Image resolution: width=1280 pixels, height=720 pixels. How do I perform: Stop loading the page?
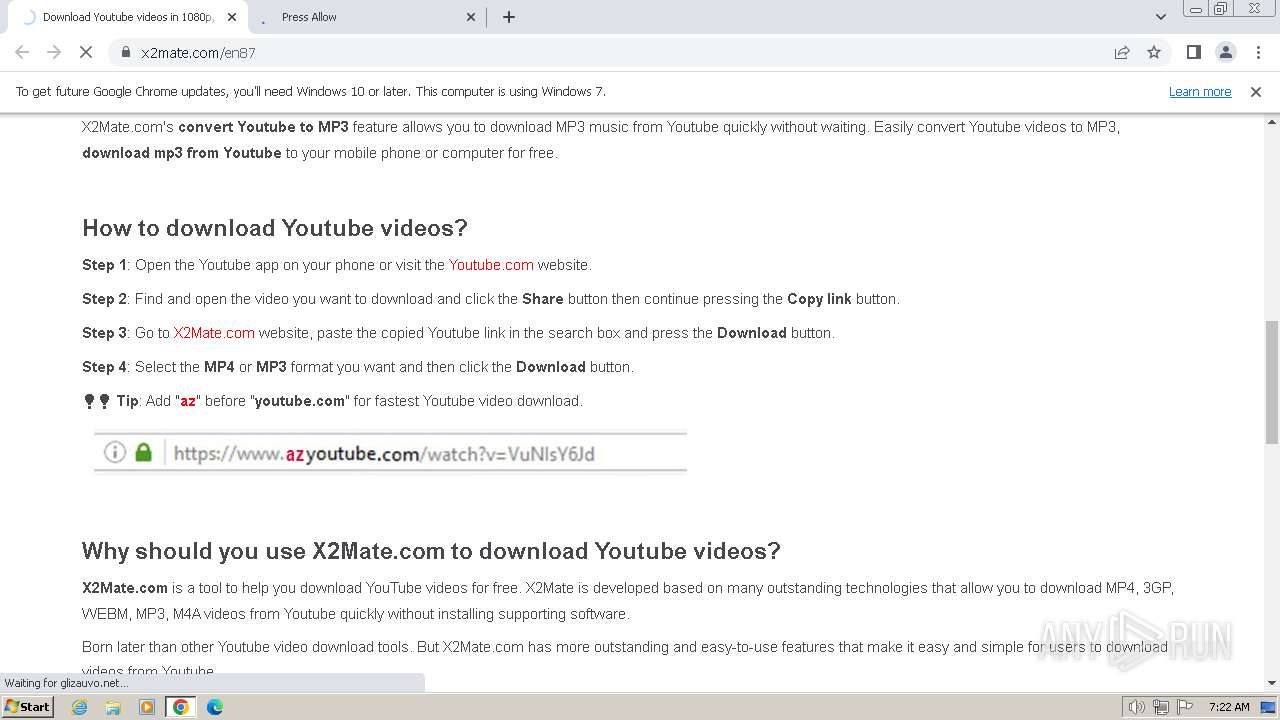pos(86,52)
